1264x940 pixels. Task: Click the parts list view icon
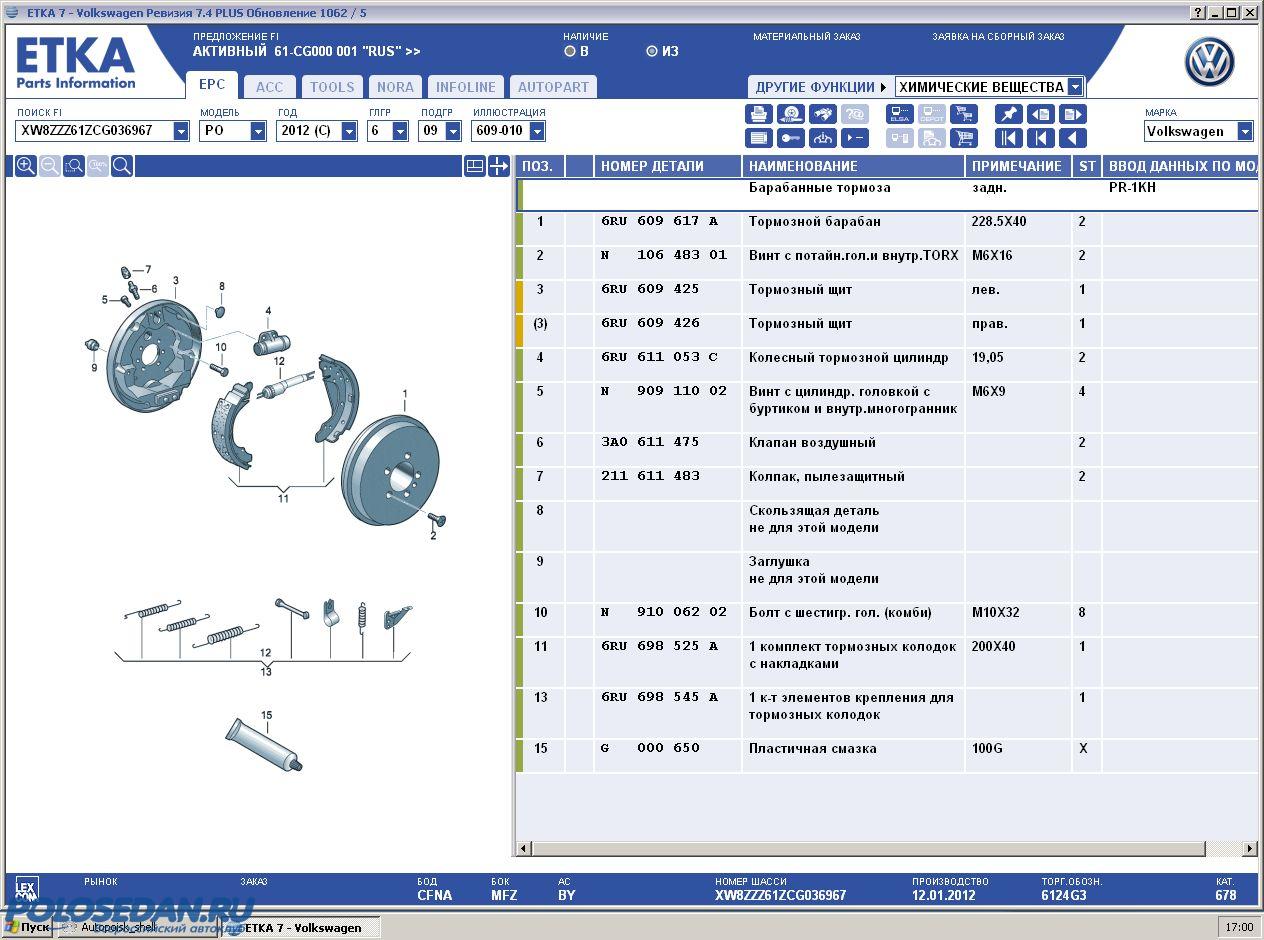click(x=759, y=138)
